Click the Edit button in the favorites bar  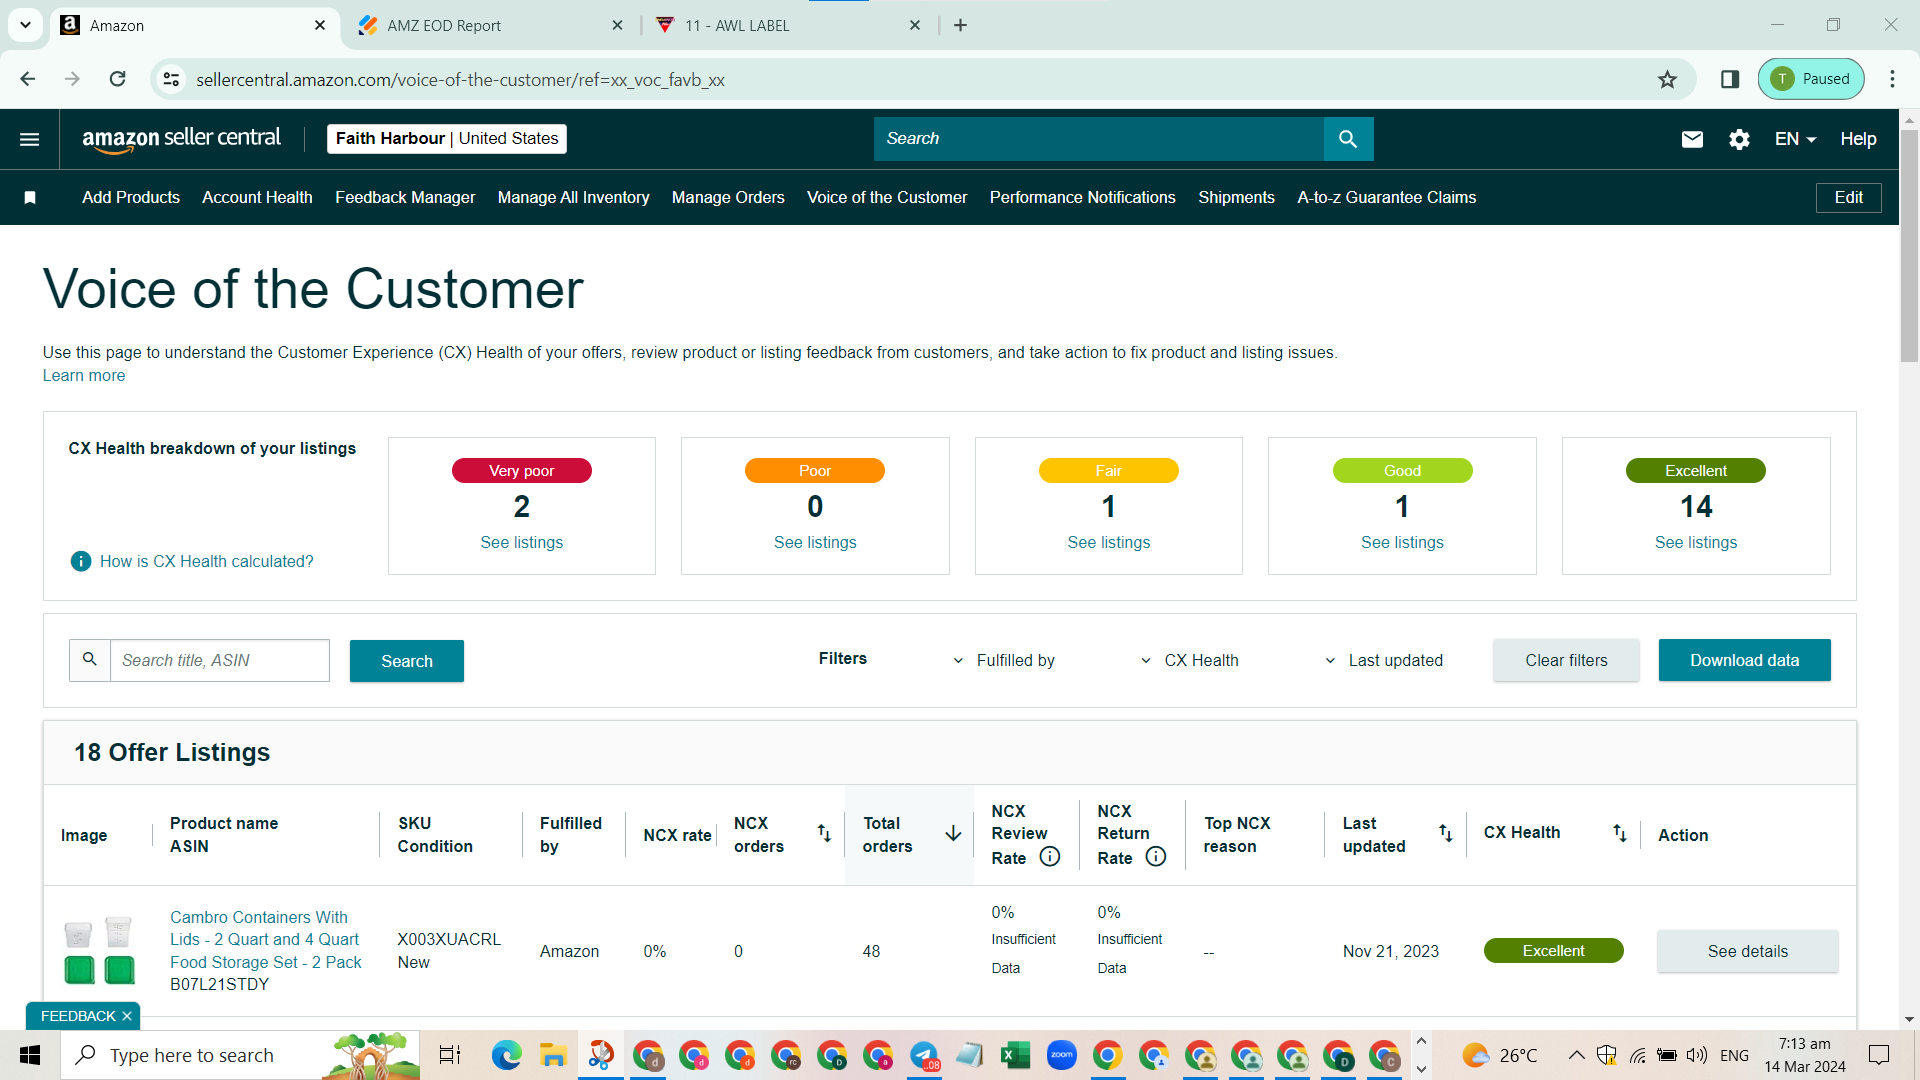[1848, 198]
